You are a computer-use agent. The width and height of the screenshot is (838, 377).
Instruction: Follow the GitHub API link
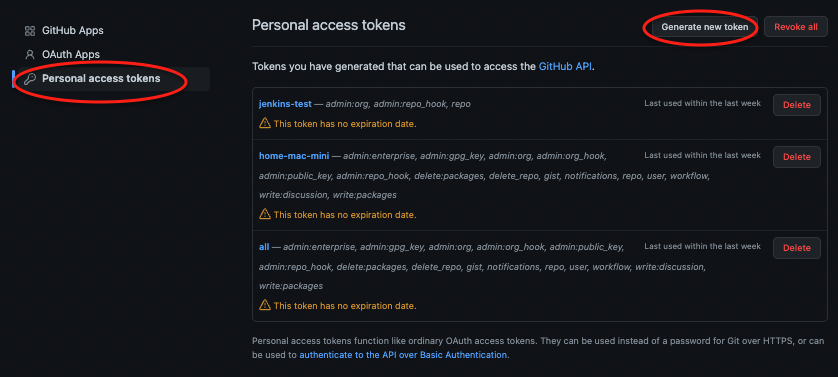(x=565, y=67)
